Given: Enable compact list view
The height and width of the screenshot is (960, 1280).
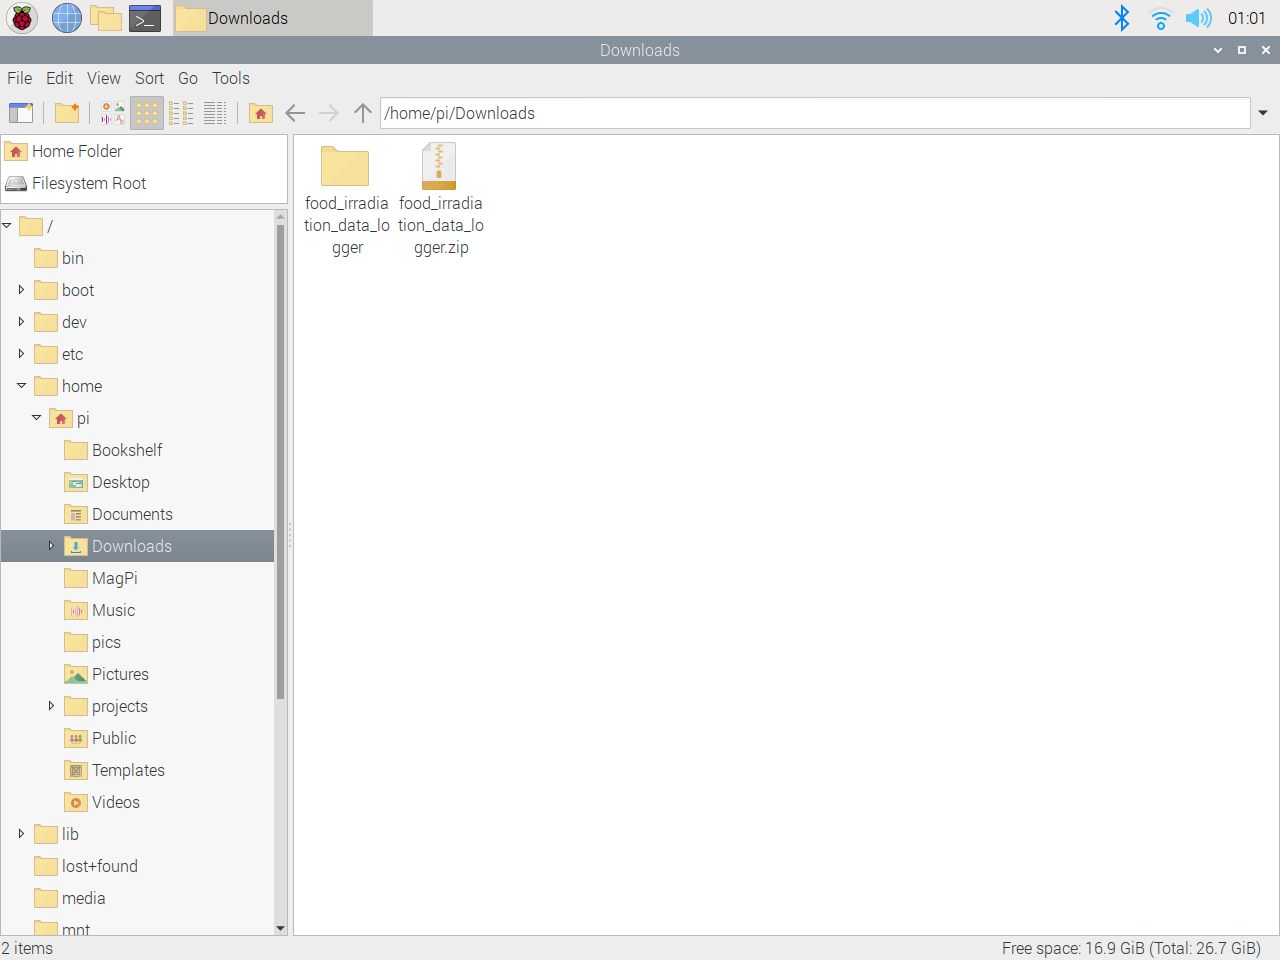Looking at the screenshot, I should pyautogui.click(x=181, y=113).
